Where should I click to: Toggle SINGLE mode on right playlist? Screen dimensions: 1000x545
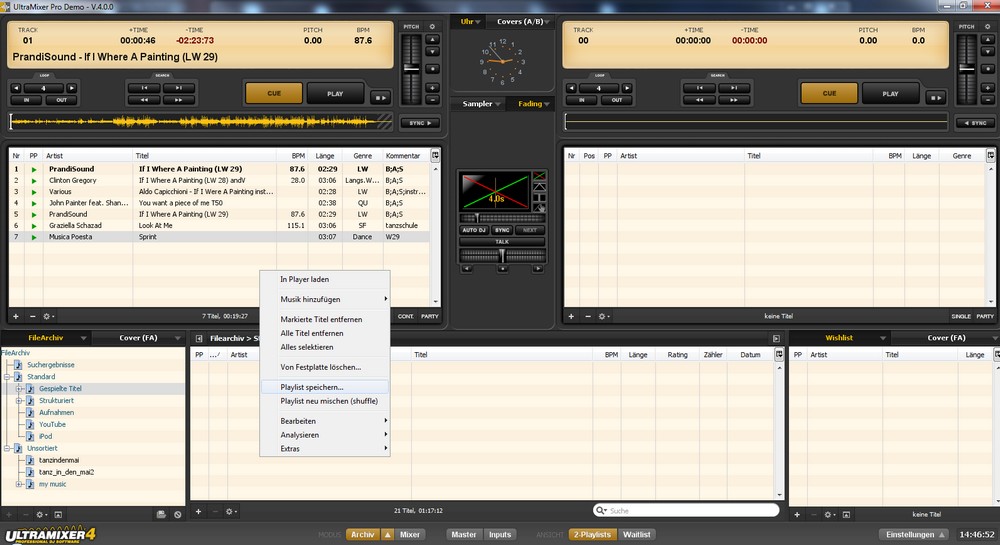(x=961, y=316)
